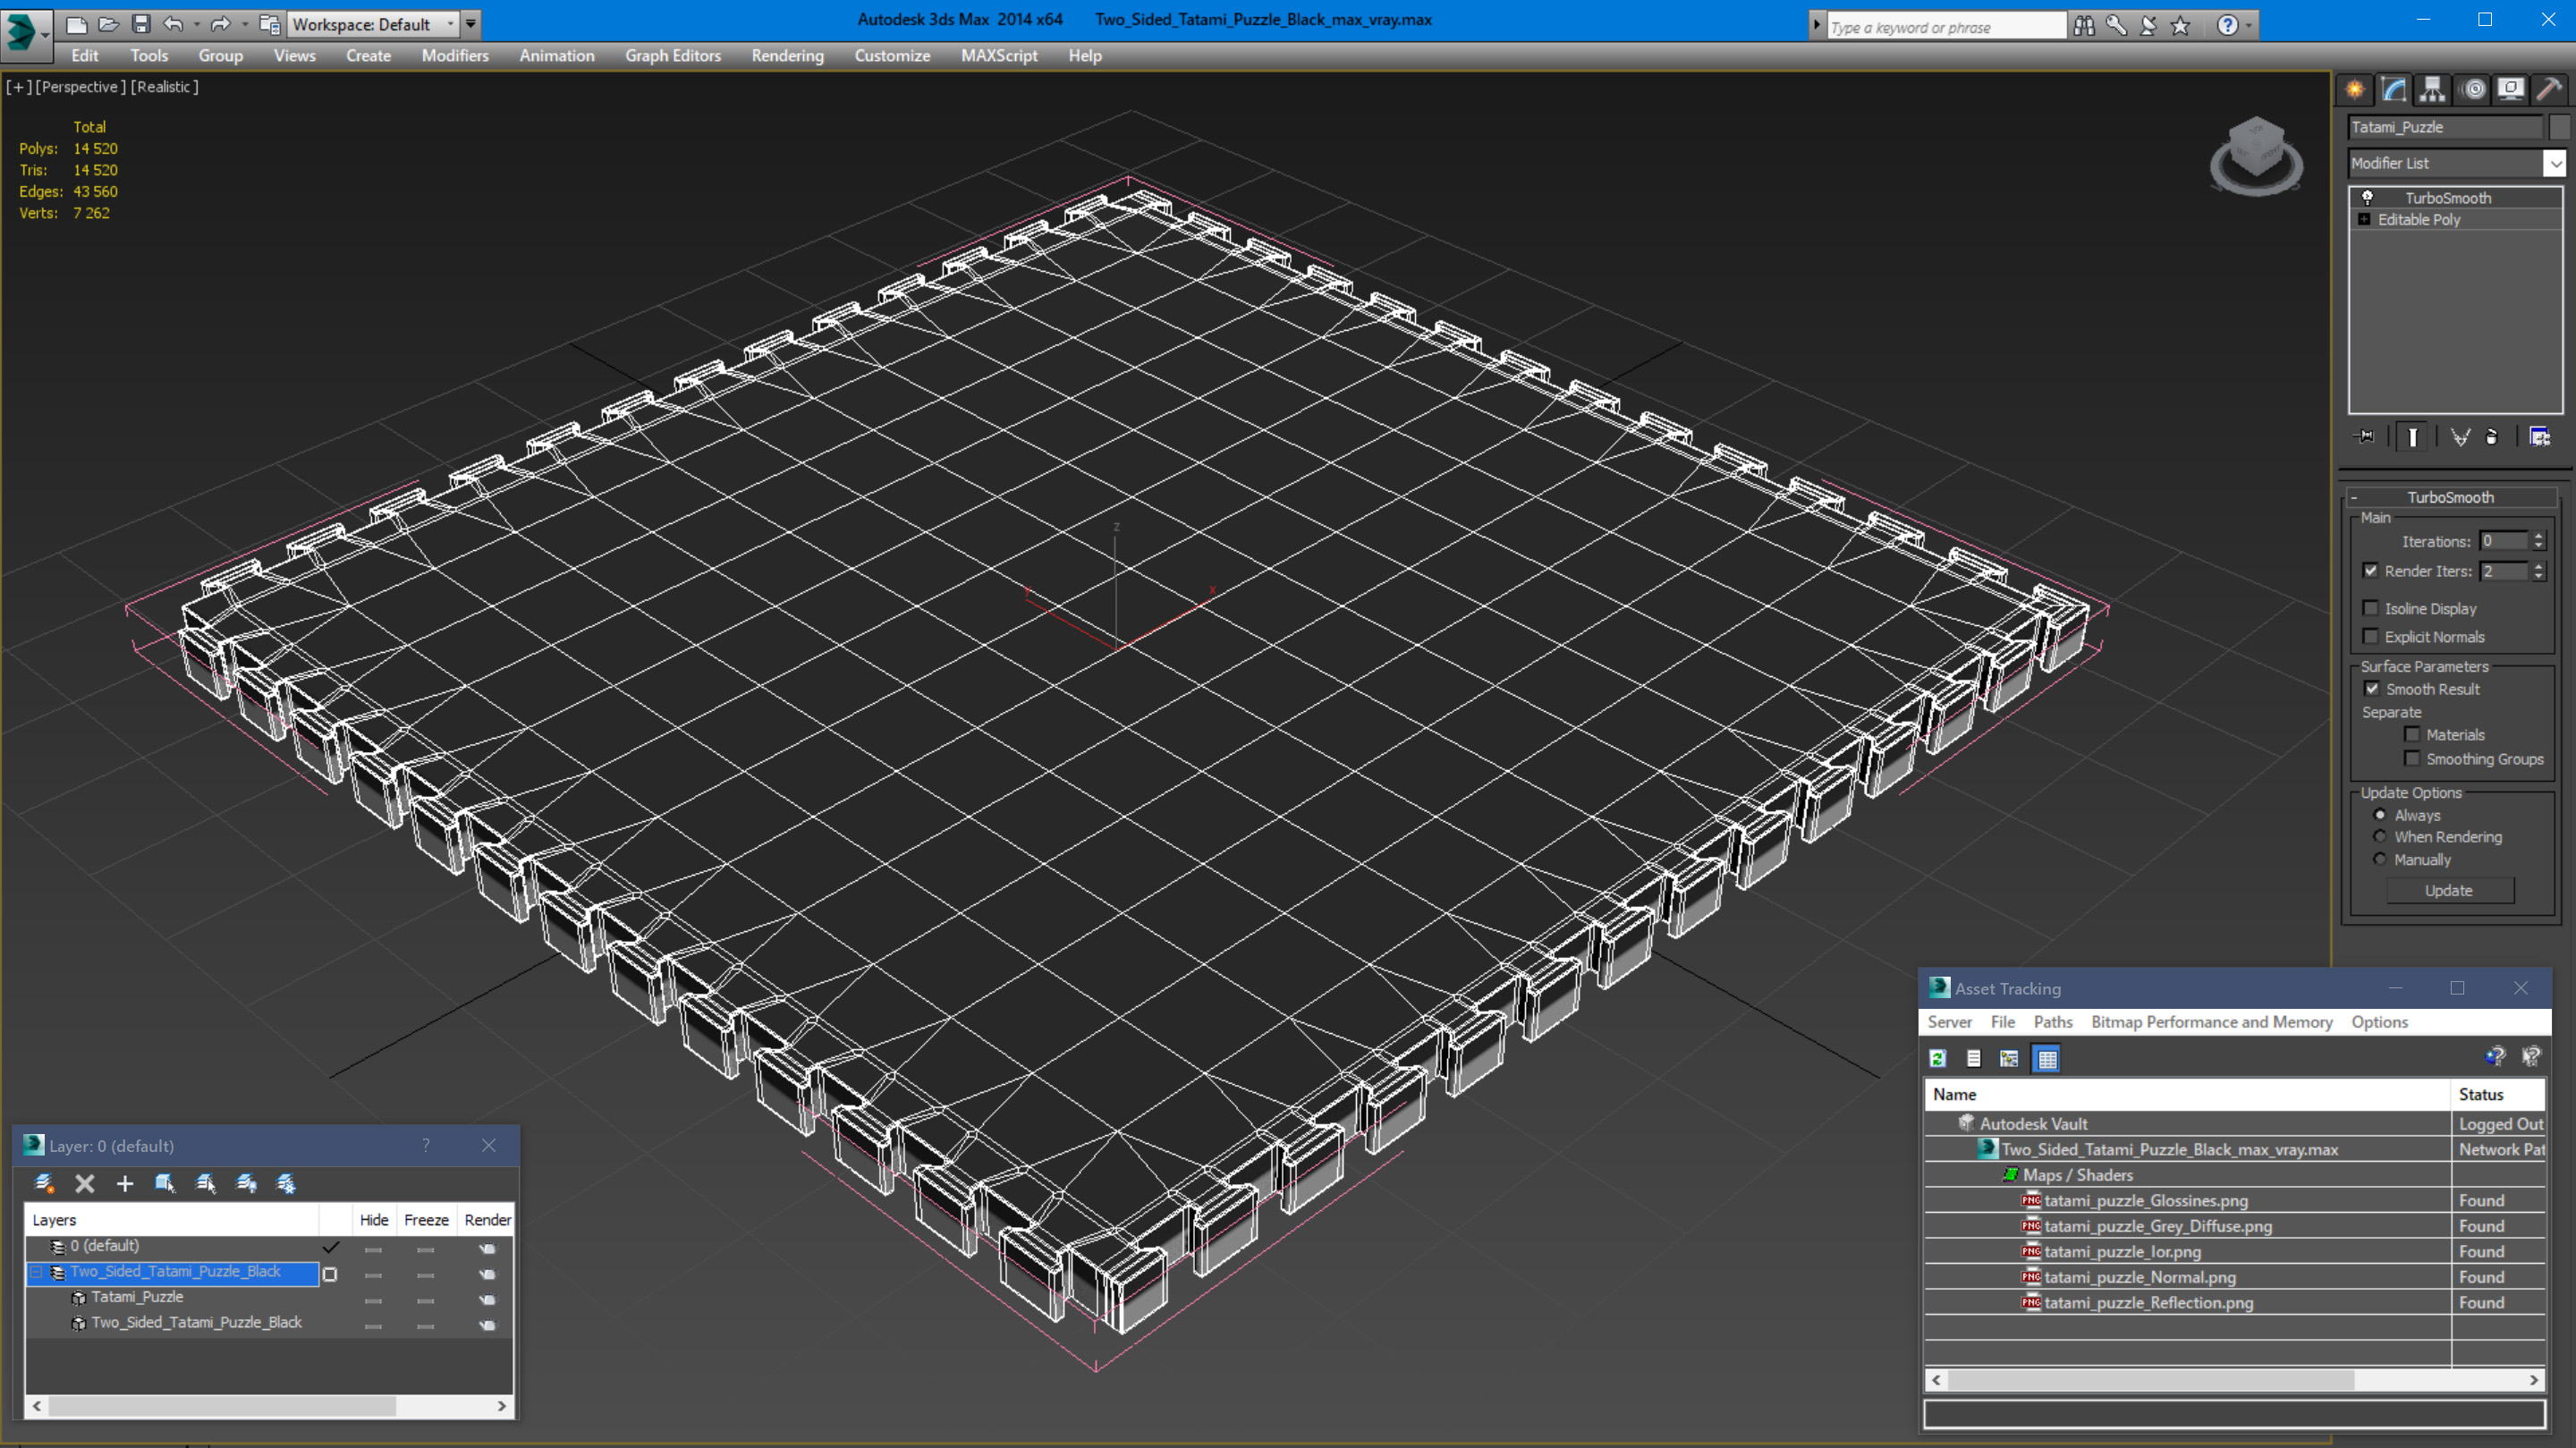Select the Tatami_Puzzle object in the layer list
This screenshot has height=1448, width=2576.
(x=137, y=1297)
